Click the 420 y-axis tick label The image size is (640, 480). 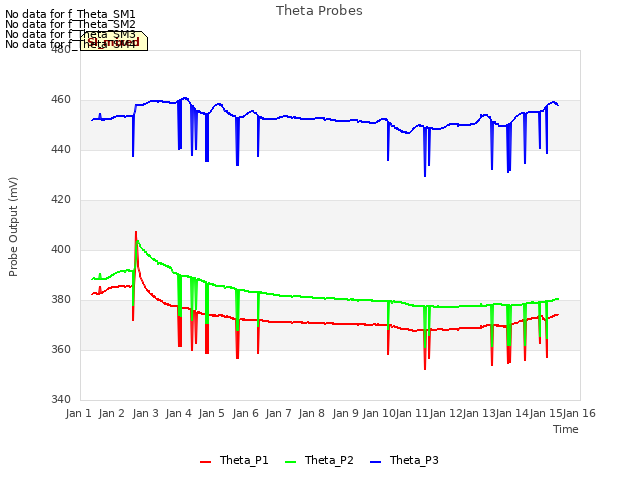(61, 200)
